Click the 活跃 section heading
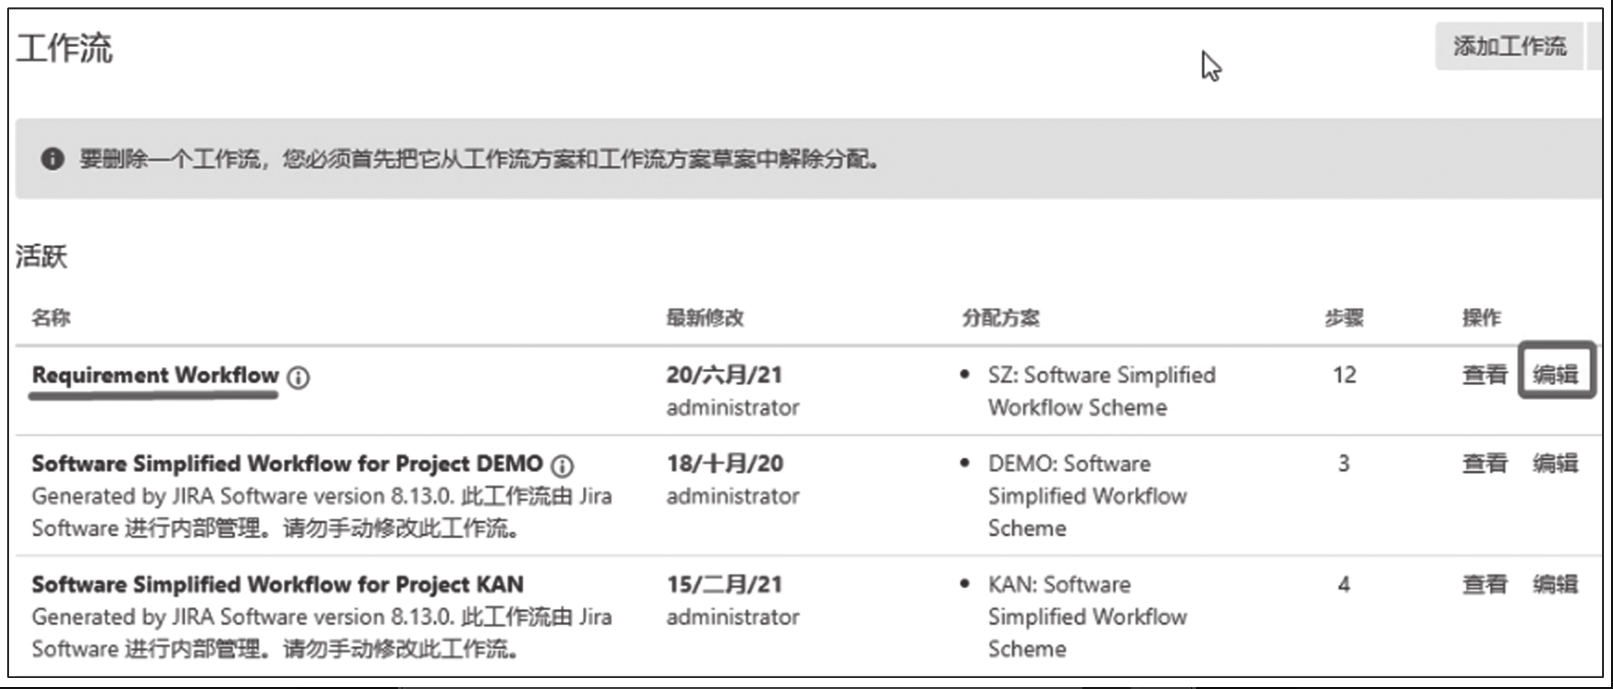The image size is (1613, 689). [41, 257]
